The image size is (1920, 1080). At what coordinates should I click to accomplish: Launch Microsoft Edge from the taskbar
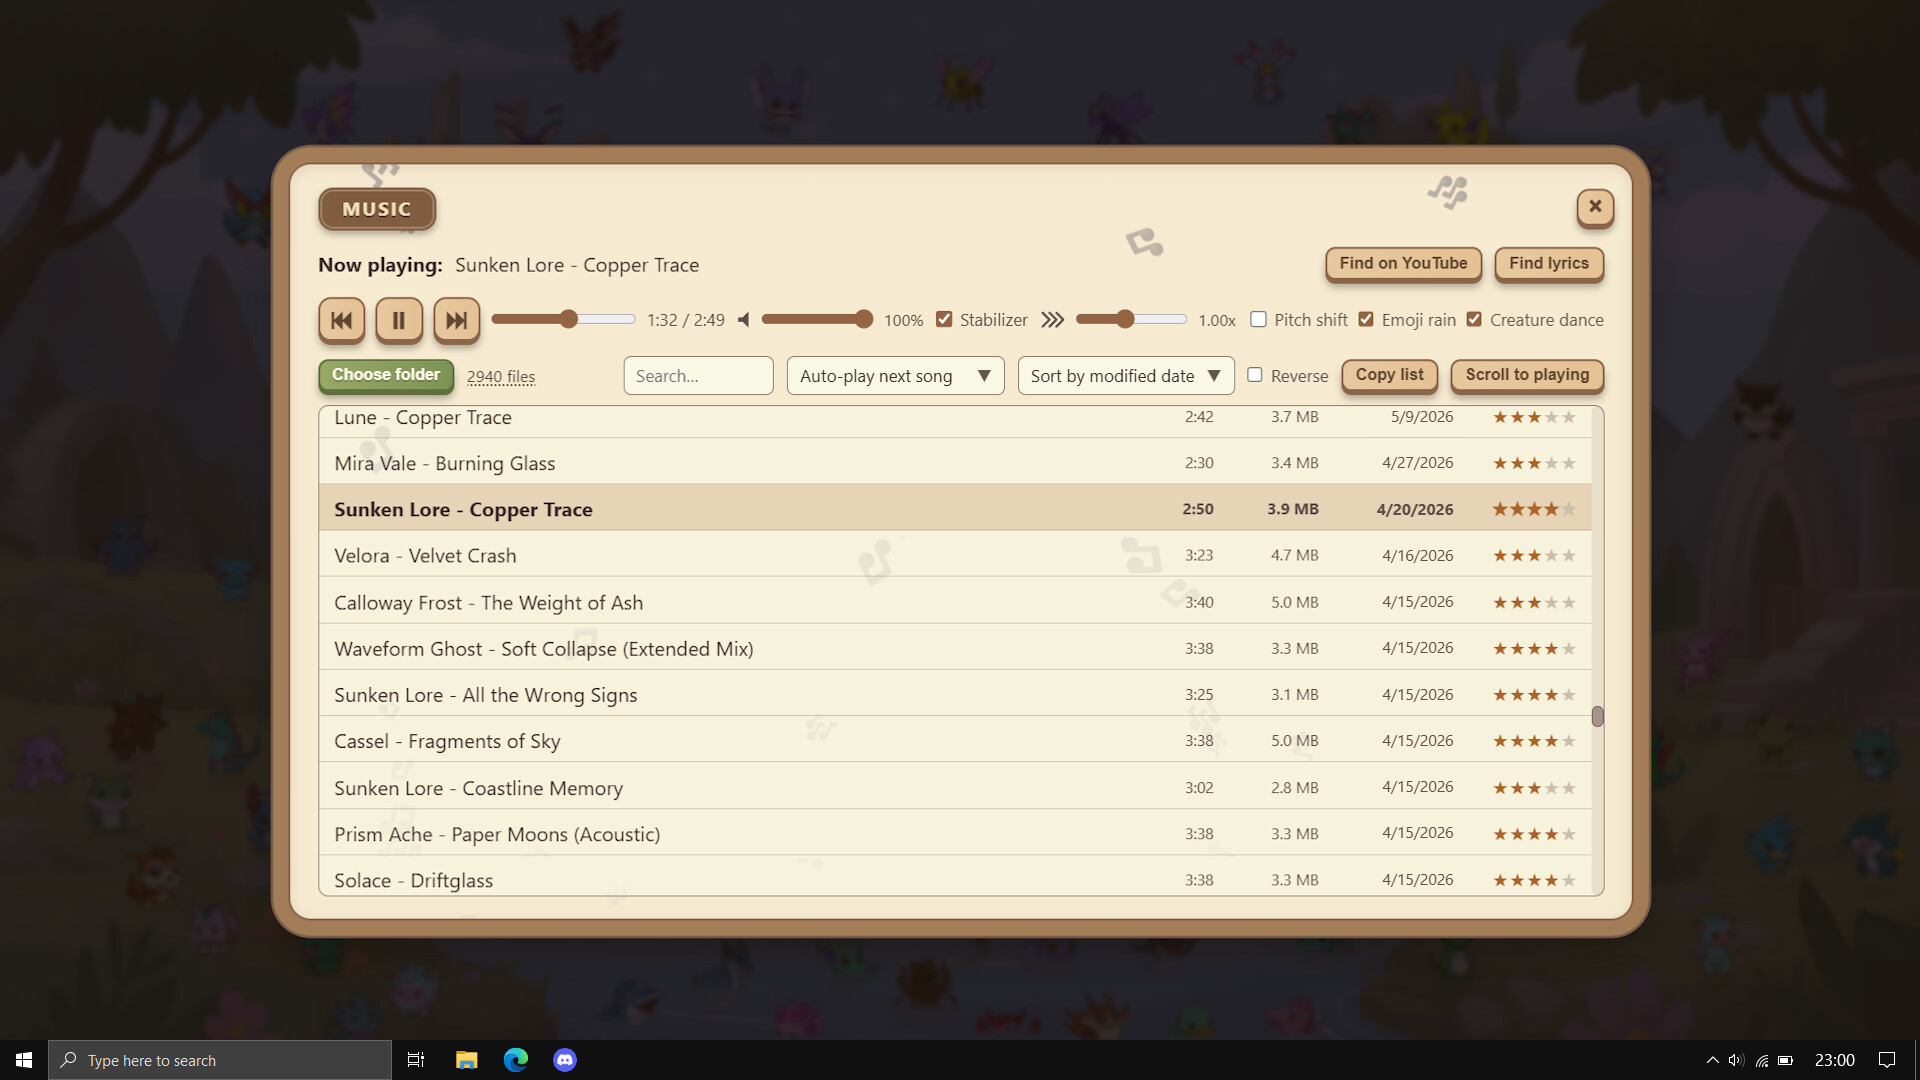(516, 1060)
